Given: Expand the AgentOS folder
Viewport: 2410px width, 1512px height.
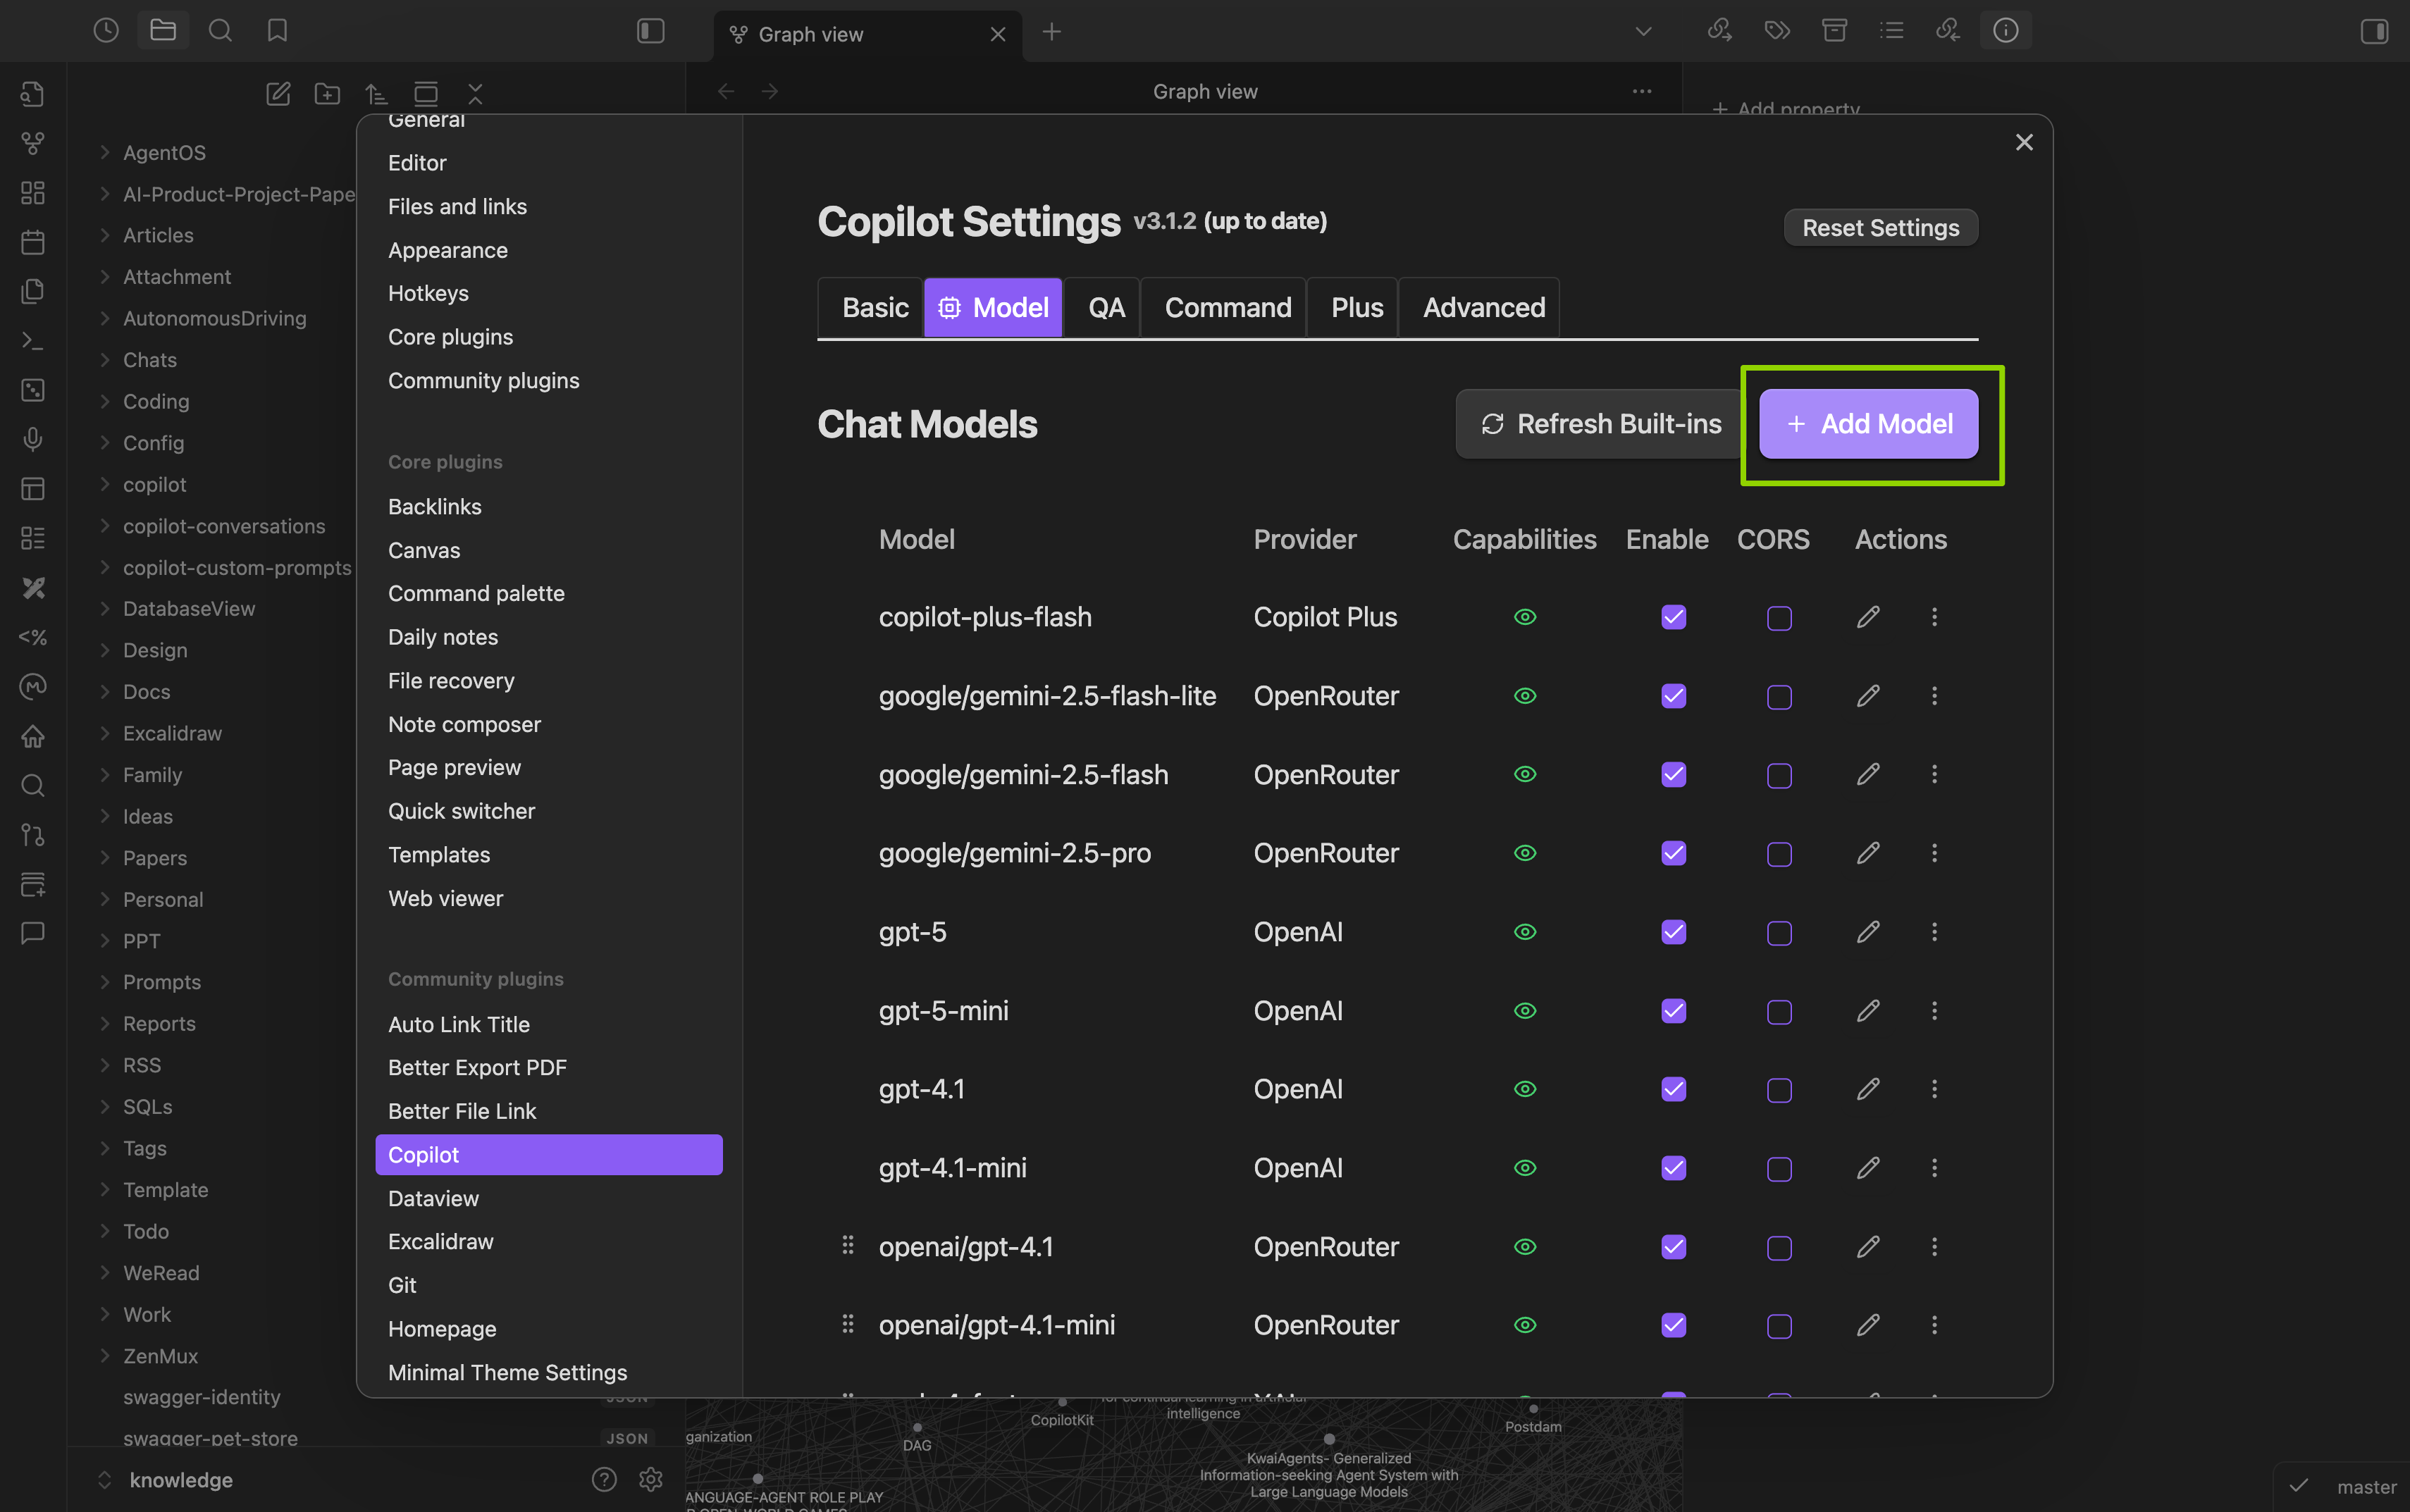Looking at the screenshot, I should (105, 152).
